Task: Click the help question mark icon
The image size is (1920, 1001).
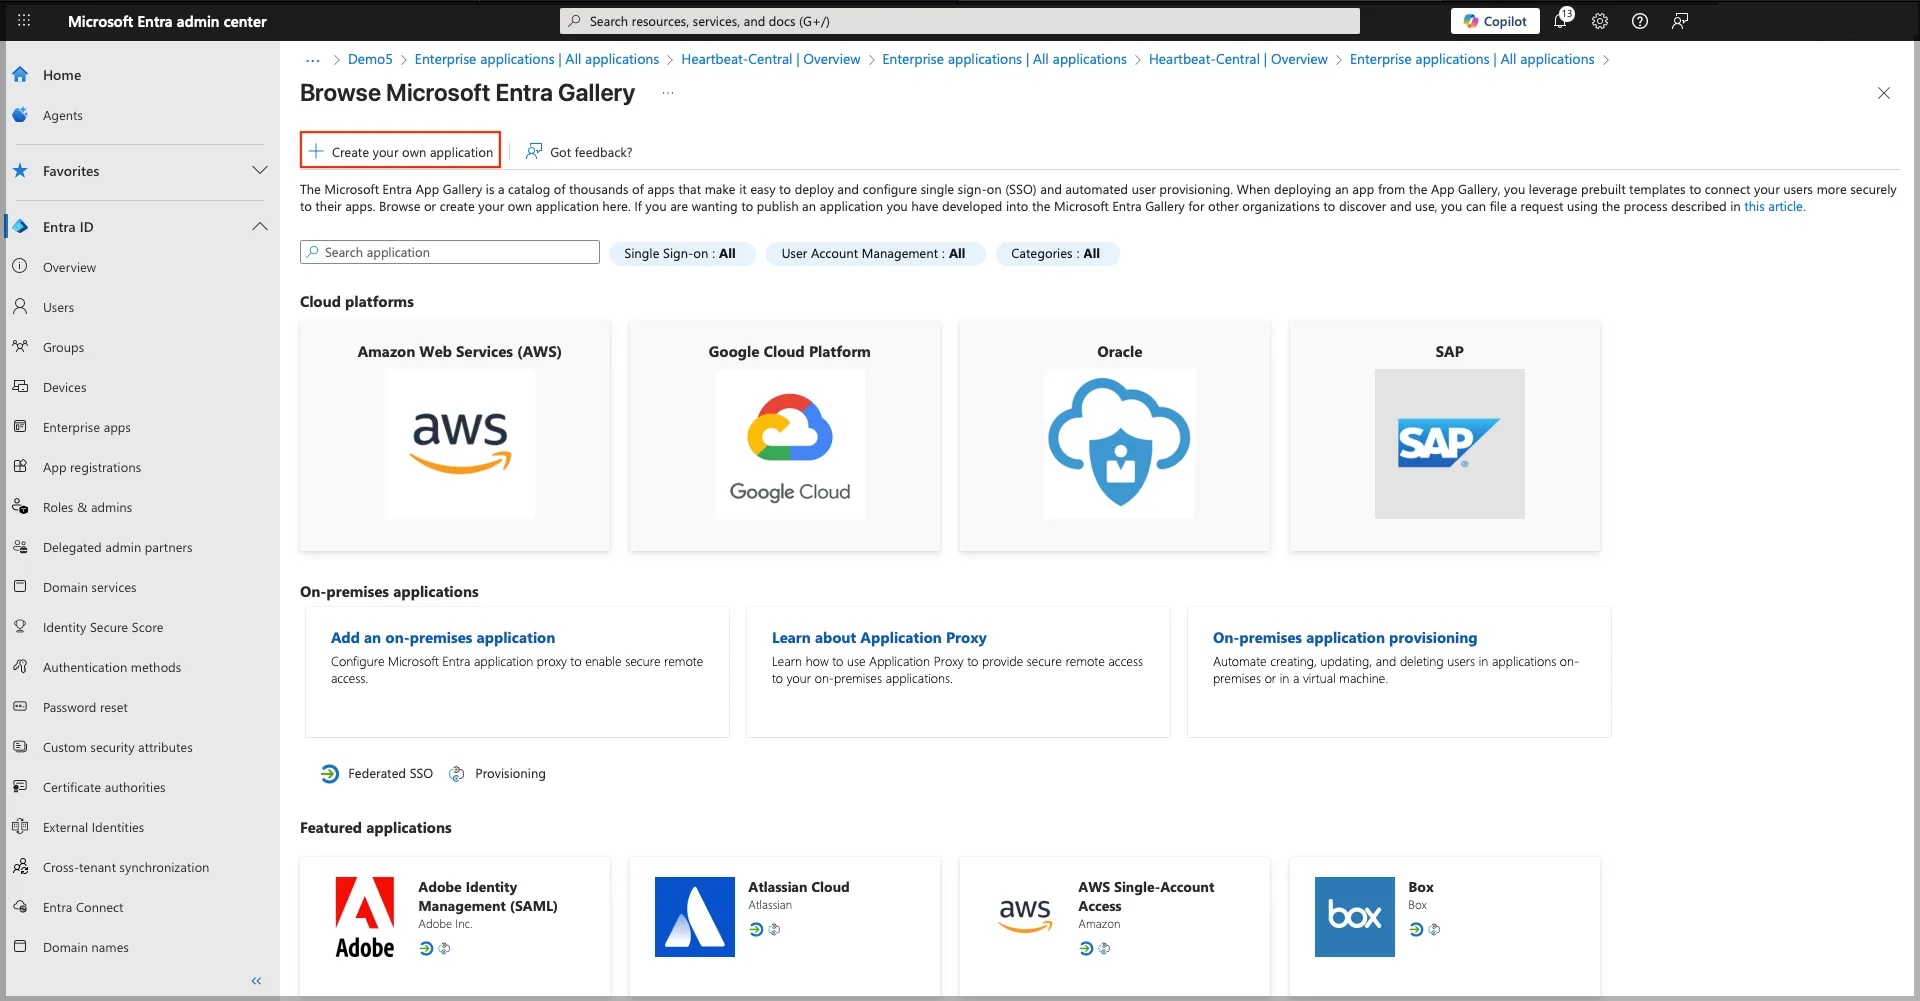Action: pyautogui.click(x=1640, y=21)
